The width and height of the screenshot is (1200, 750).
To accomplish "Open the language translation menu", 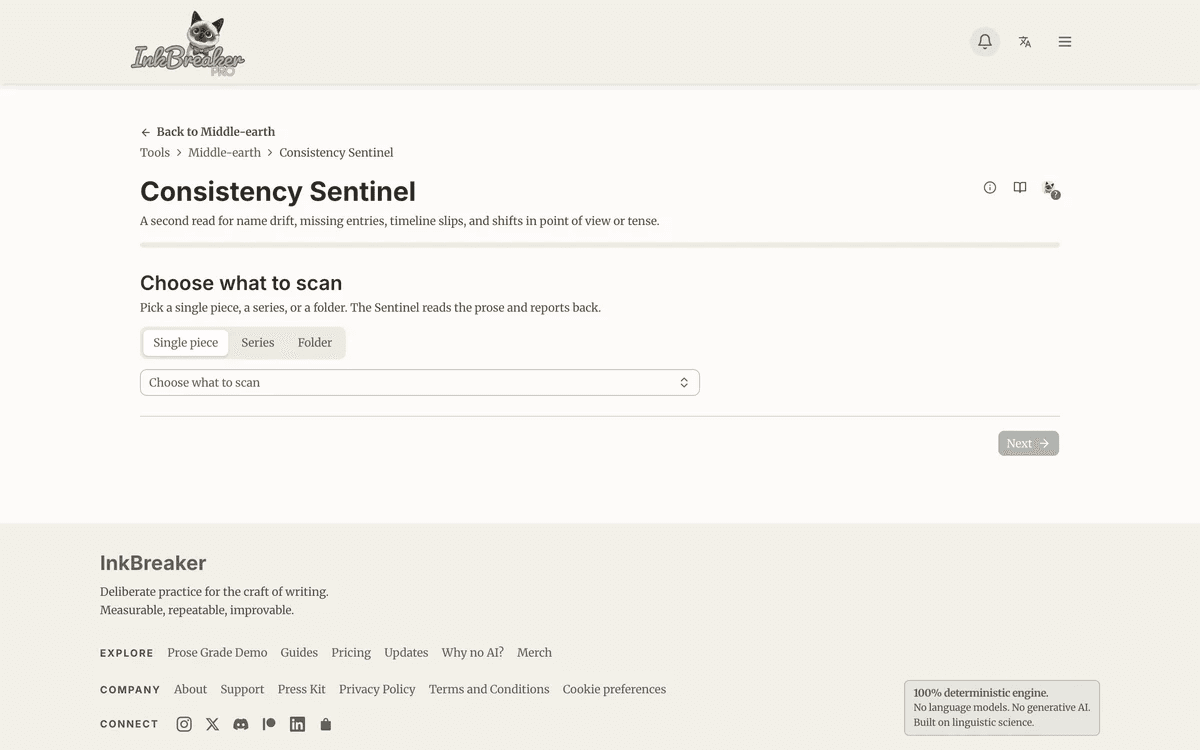I will coord(1025,42).
